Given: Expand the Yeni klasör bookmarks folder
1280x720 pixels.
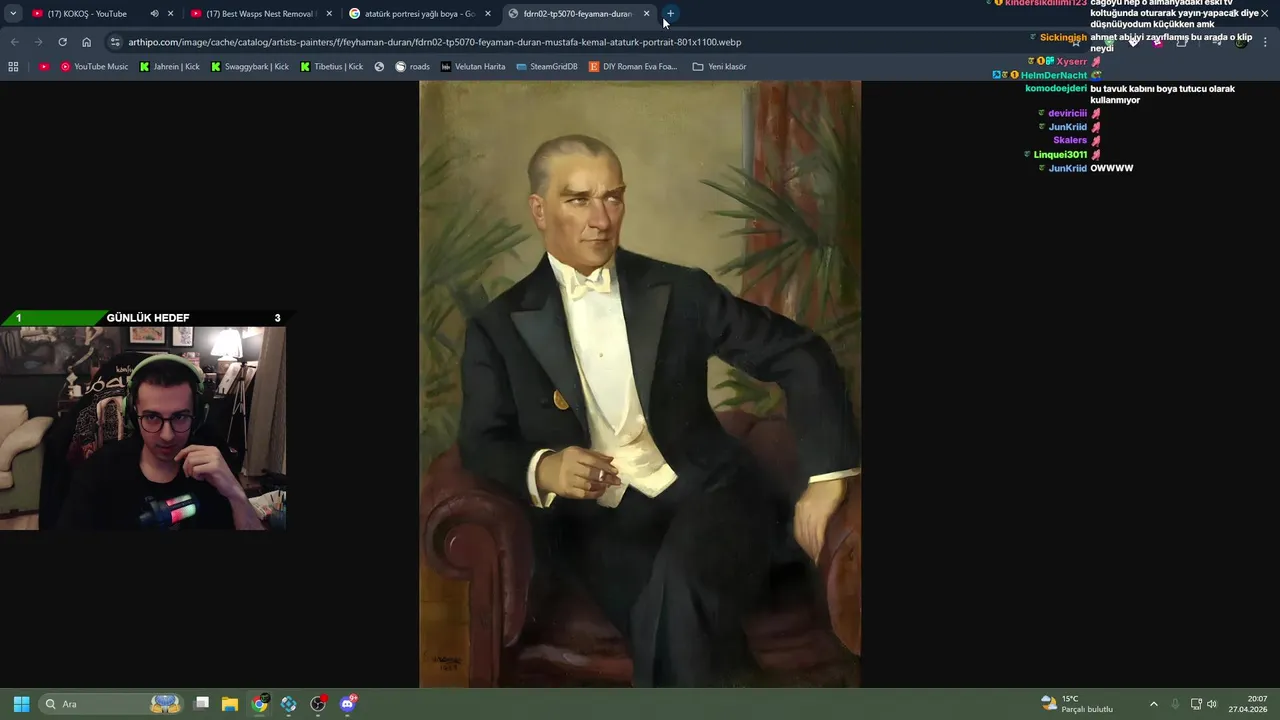Looking at the screenshot, I should pos(719,67).
